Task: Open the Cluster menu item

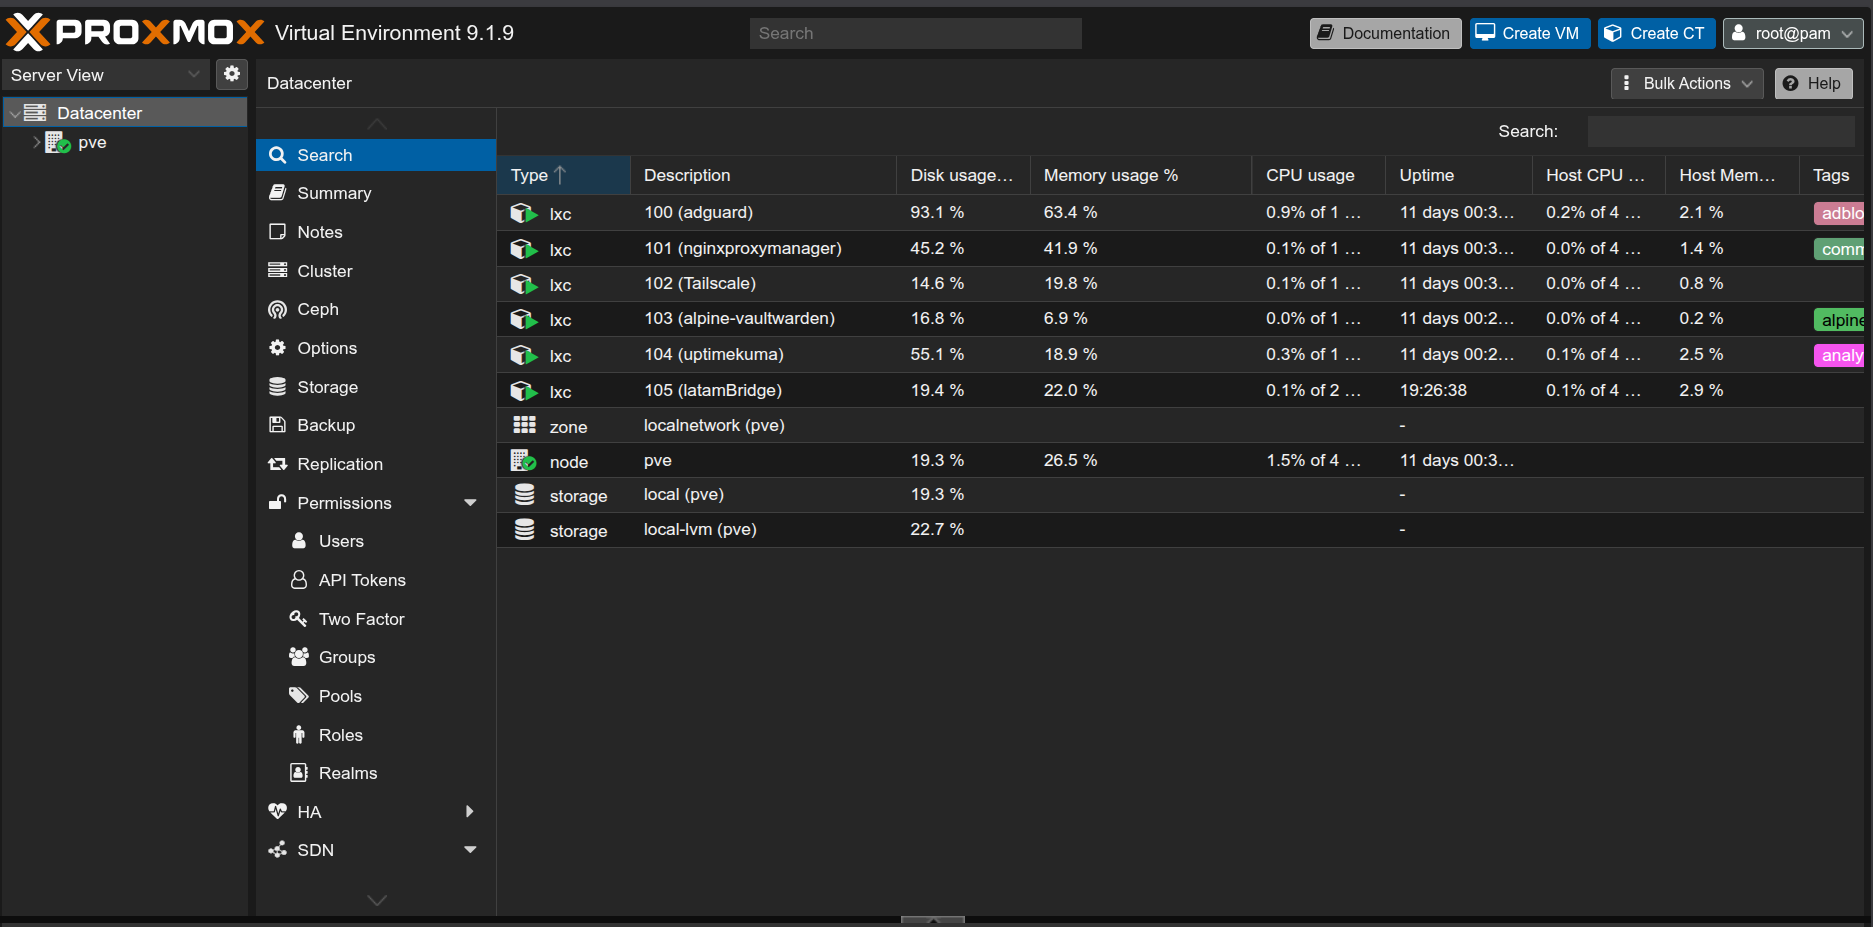Action: (x=376, y=271)
